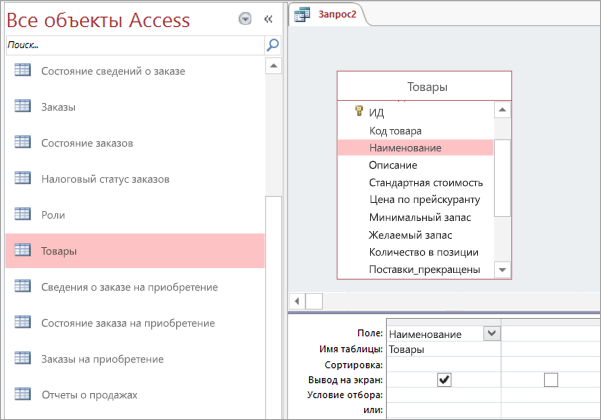The width and height of the screenshot is (601, 420).
Task: Click the empty Поле cell in second column
Action: [550, 333]
